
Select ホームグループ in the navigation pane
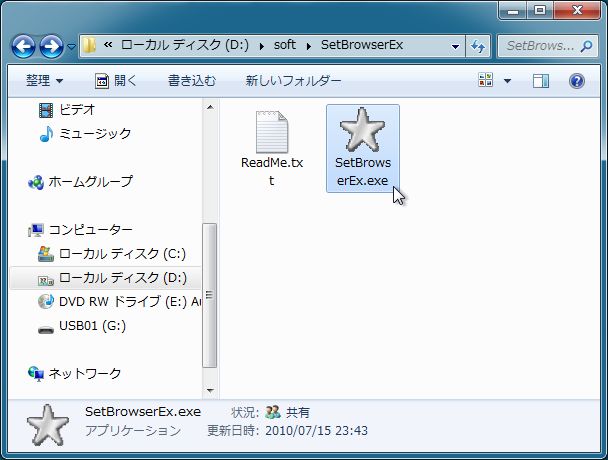[x=90, y=182]
